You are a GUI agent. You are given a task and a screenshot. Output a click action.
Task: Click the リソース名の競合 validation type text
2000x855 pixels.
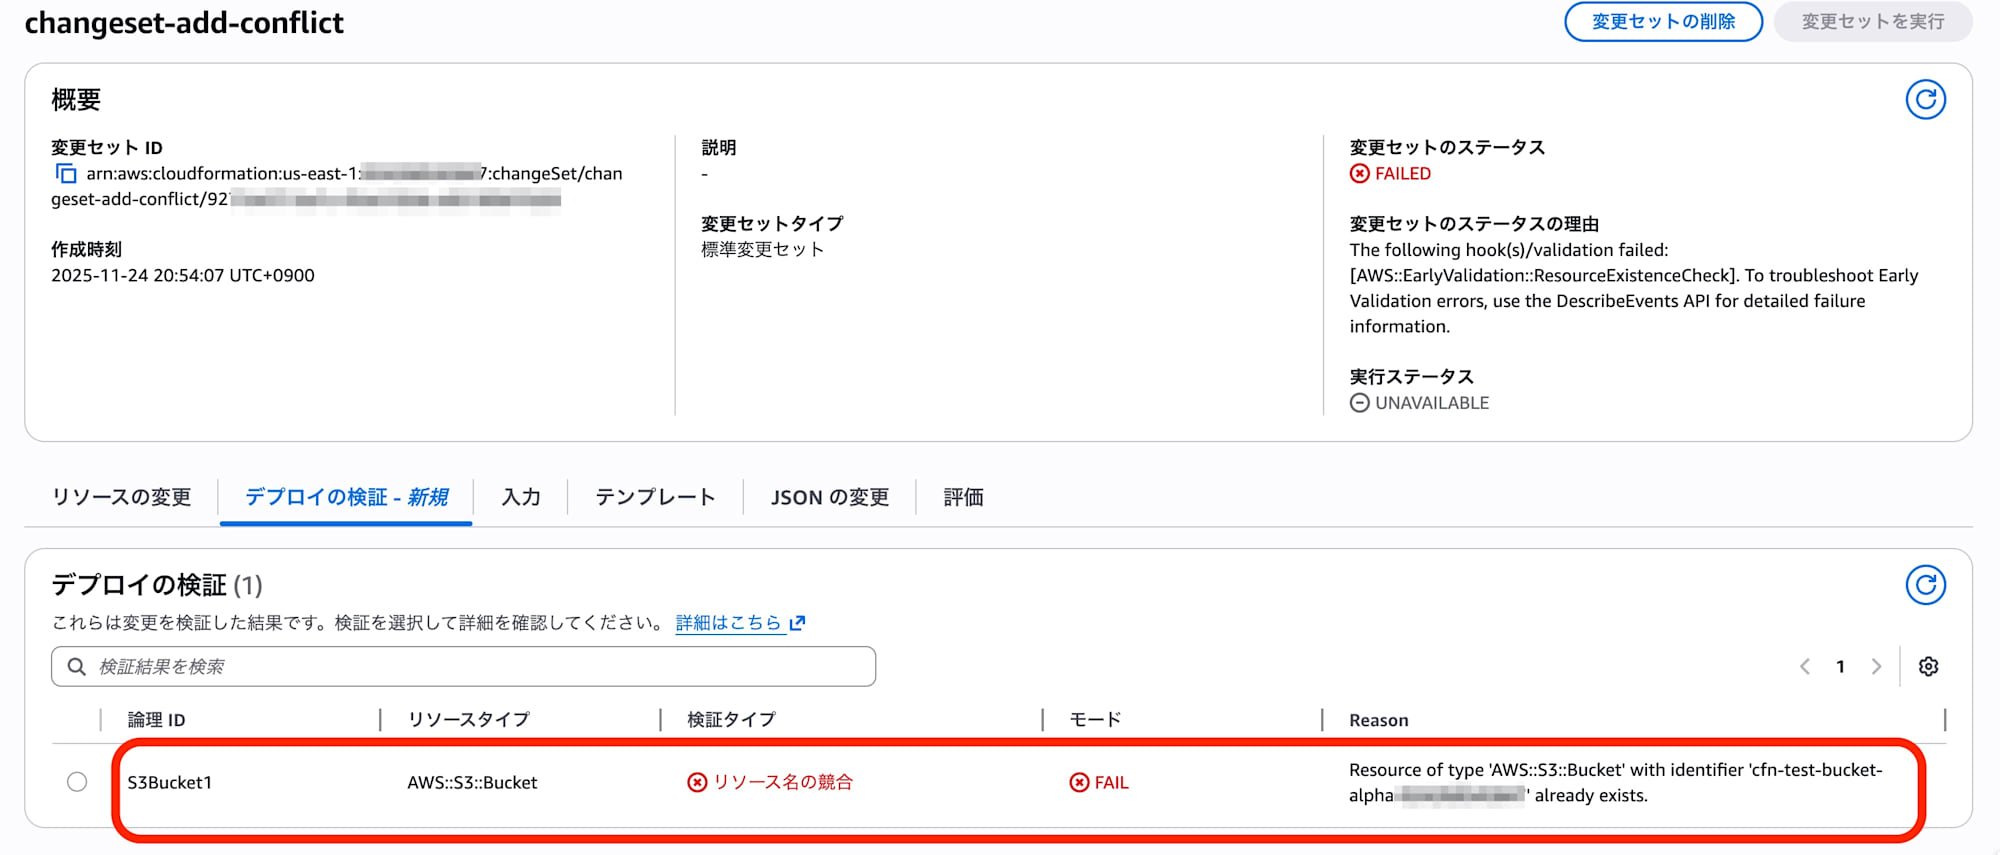coord(783,782)
